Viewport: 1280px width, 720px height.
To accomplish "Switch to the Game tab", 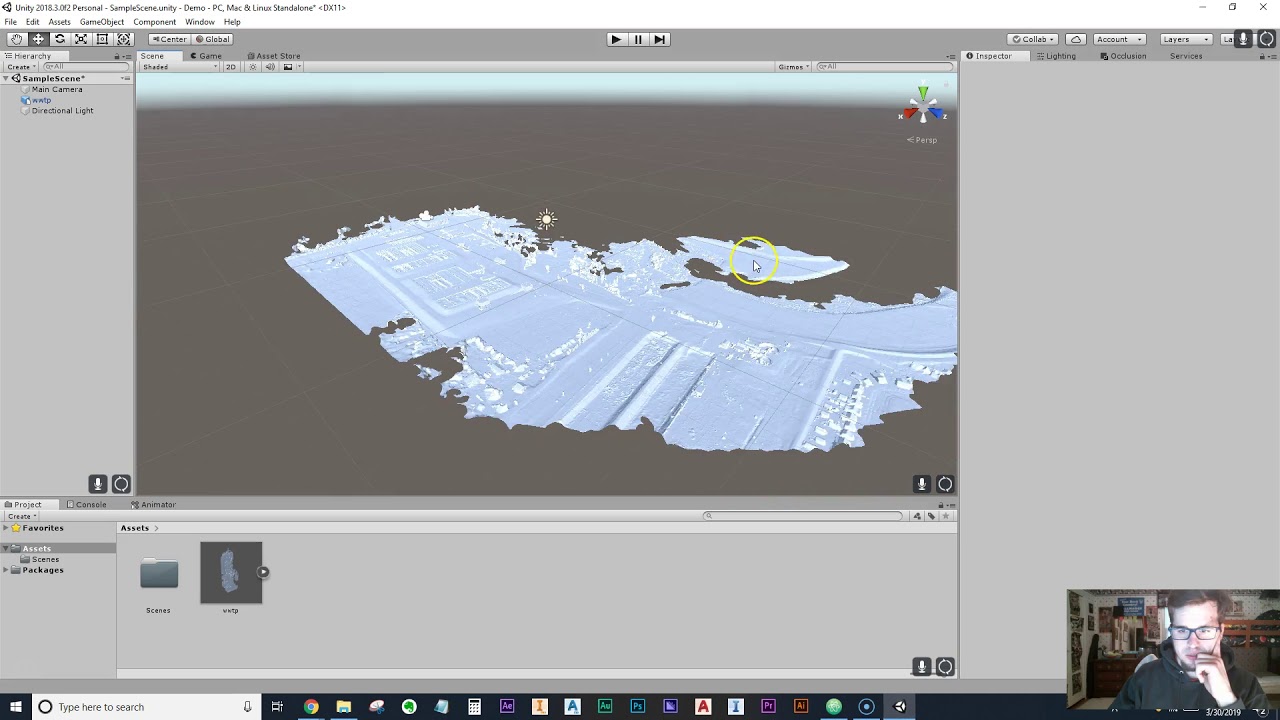I will point(206,56).
